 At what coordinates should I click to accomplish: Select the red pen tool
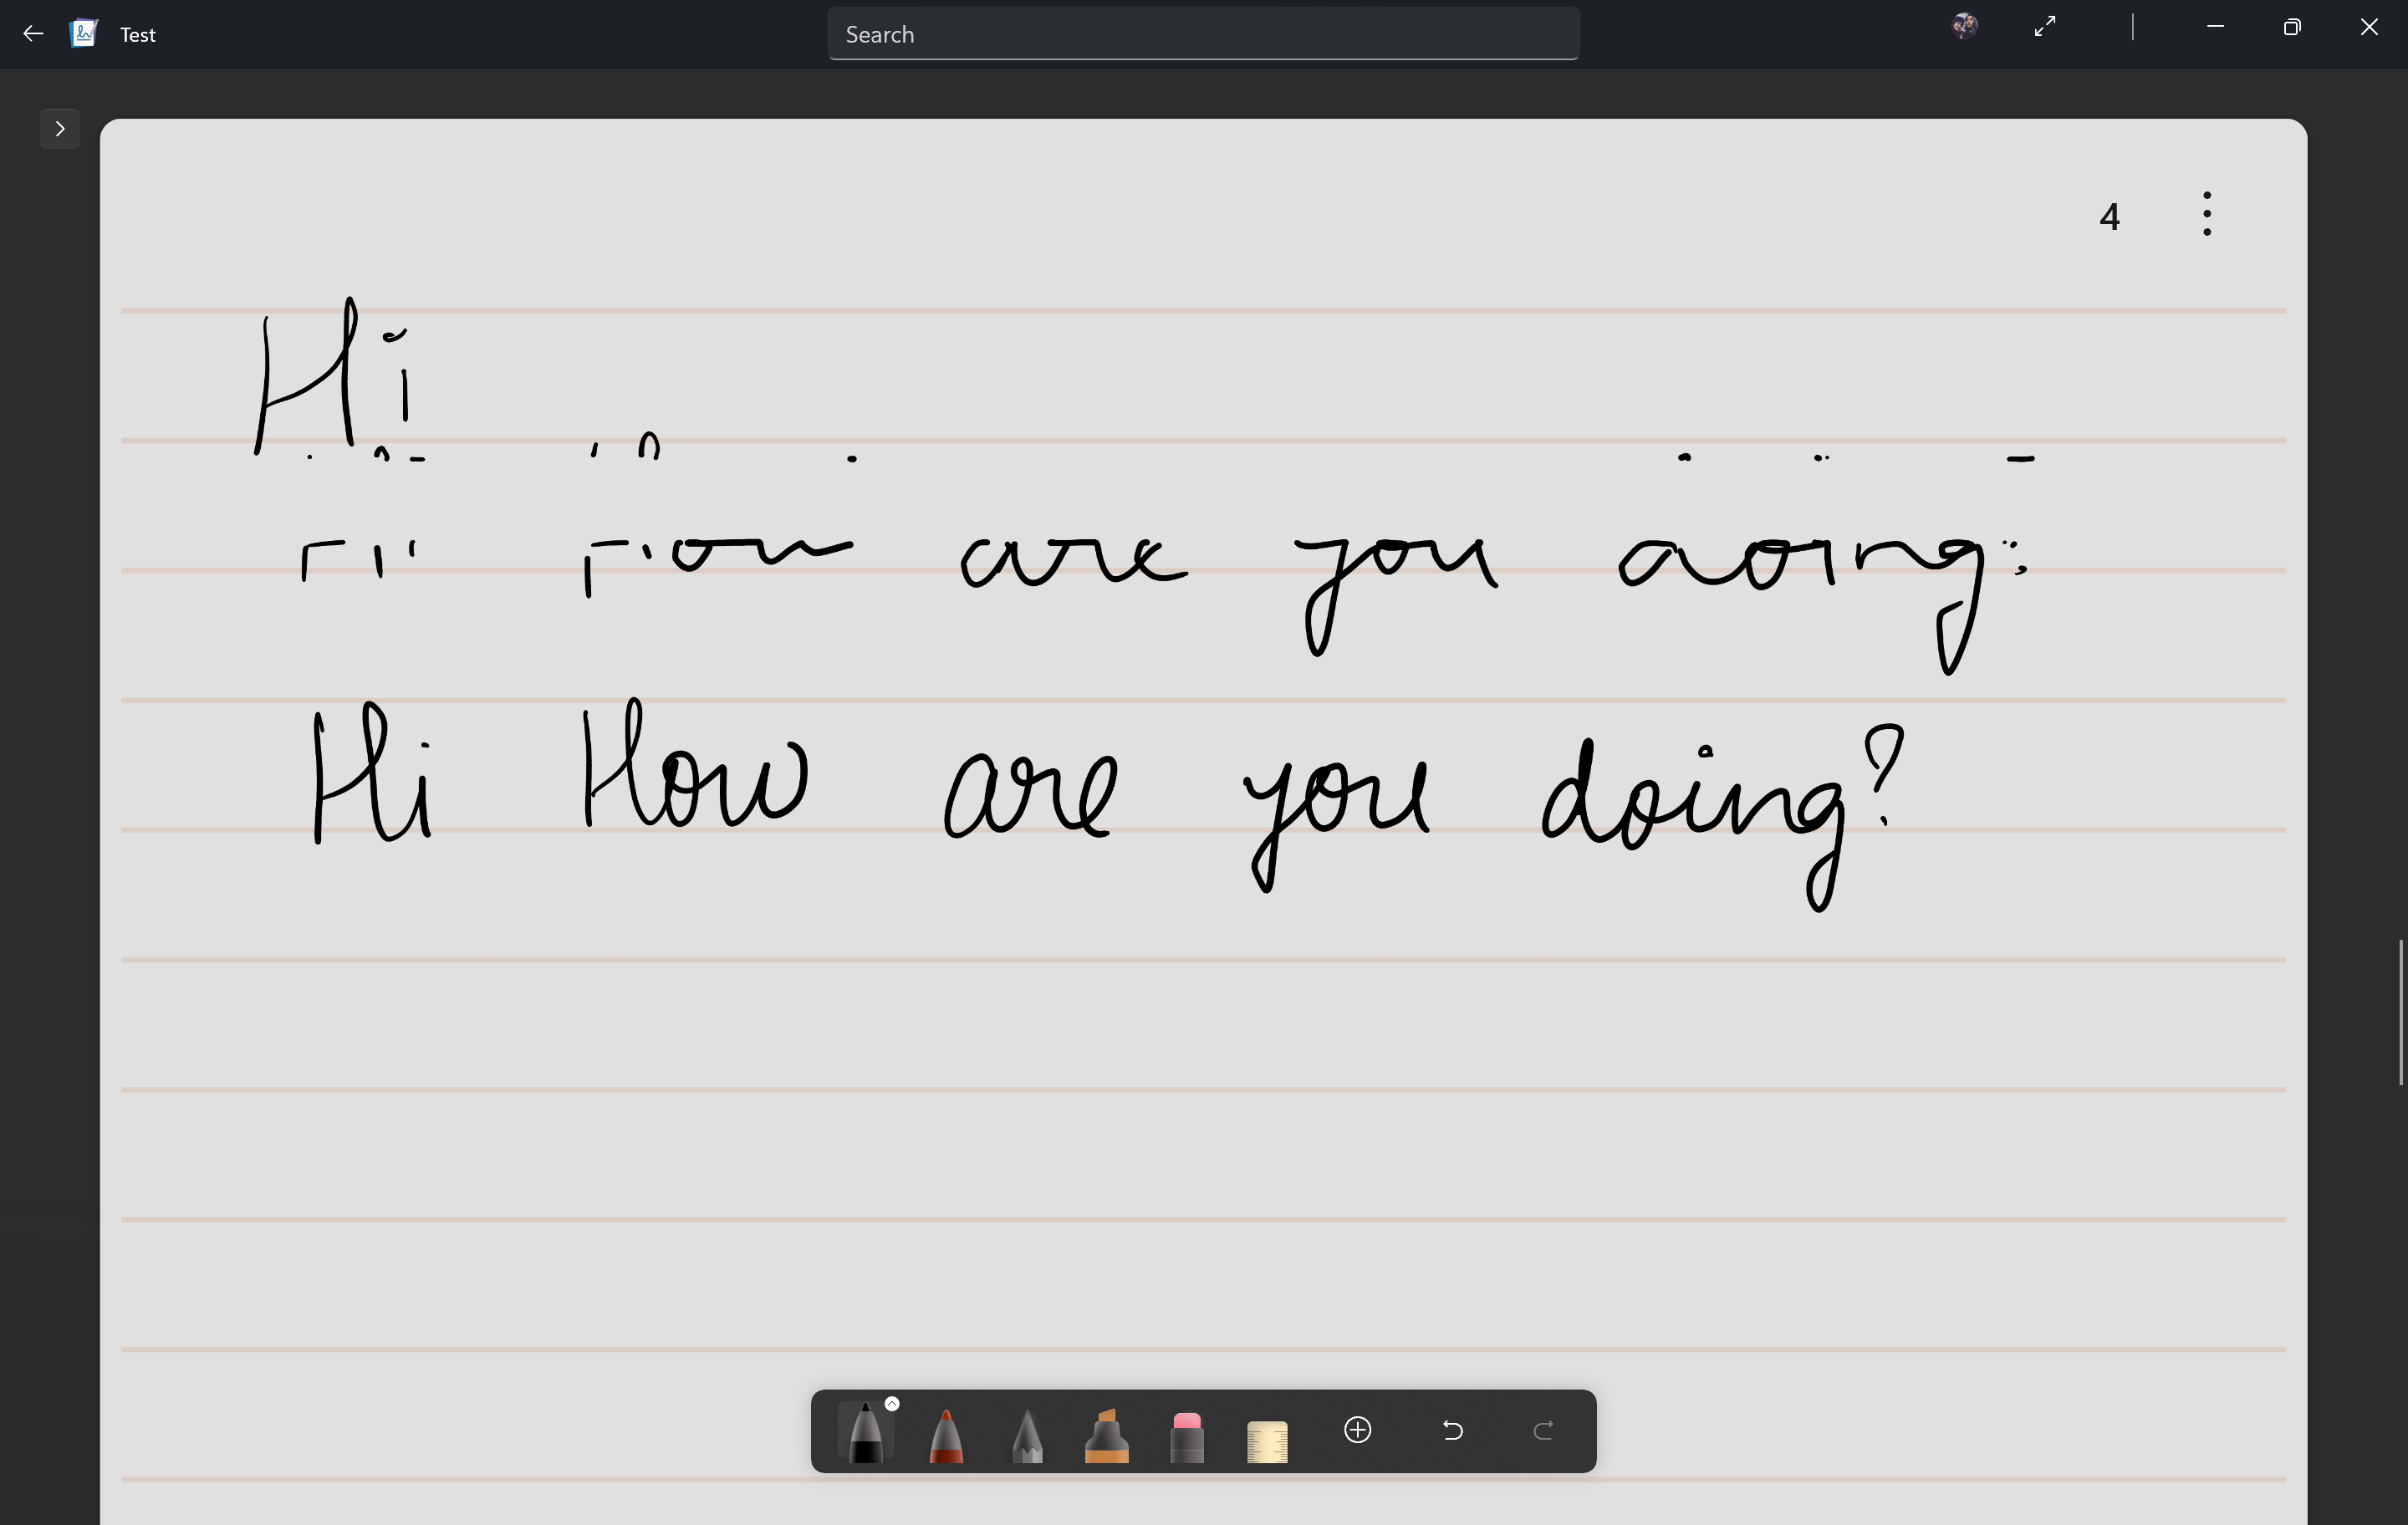click(x=946, y=1436)
